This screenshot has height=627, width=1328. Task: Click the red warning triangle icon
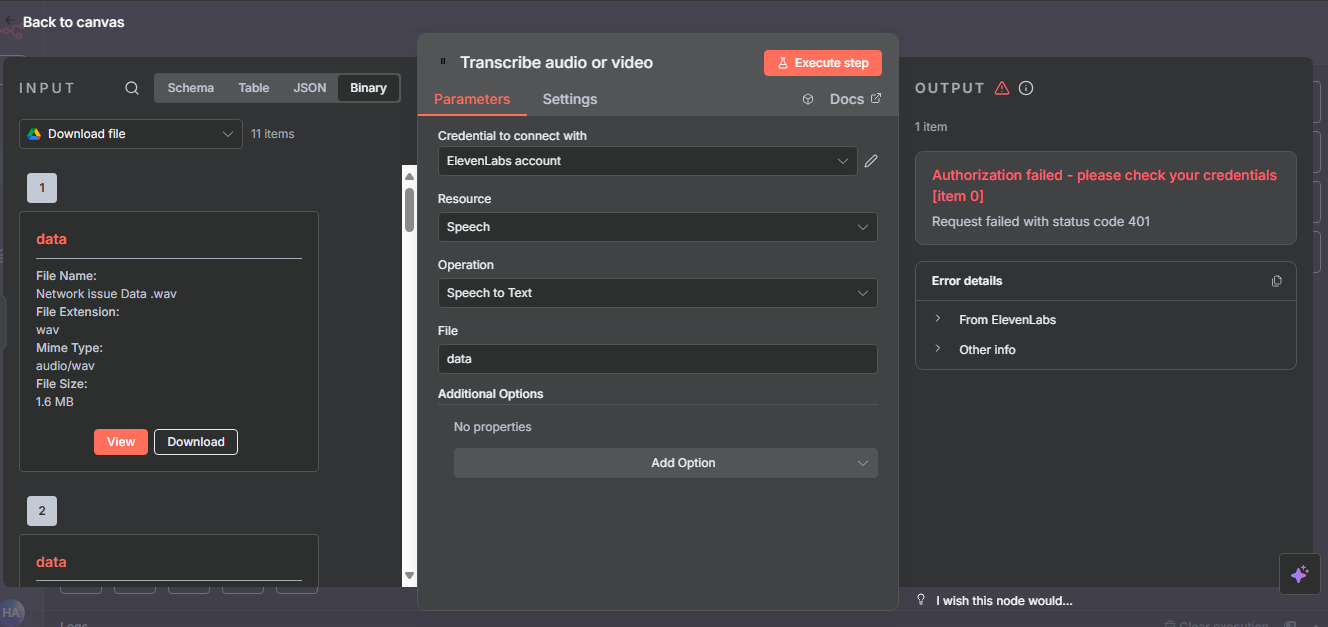click(1002, 88)
